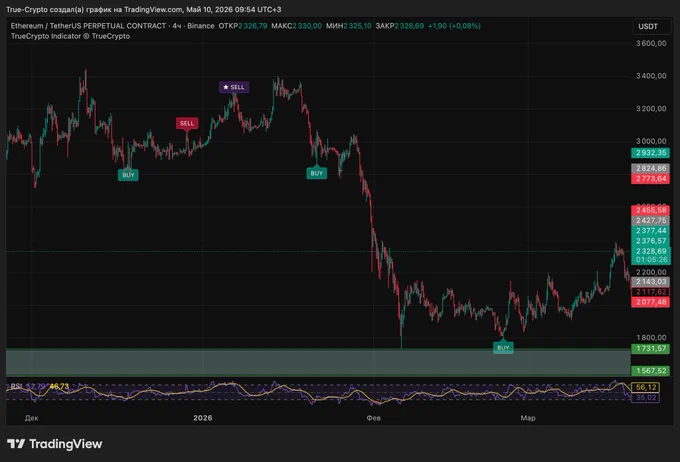Click the МАКС 2330,00 high value

[297, 26]
